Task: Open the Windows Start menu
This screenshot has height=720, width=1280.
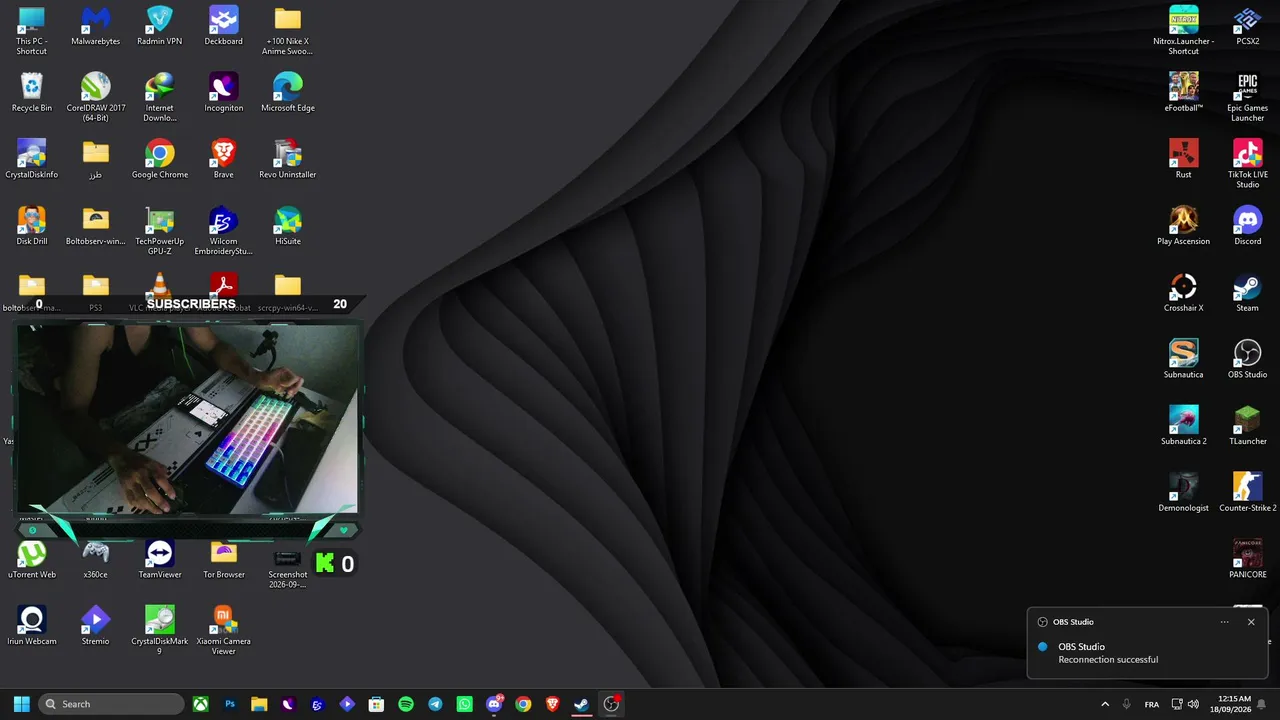Action: (21, 704)
